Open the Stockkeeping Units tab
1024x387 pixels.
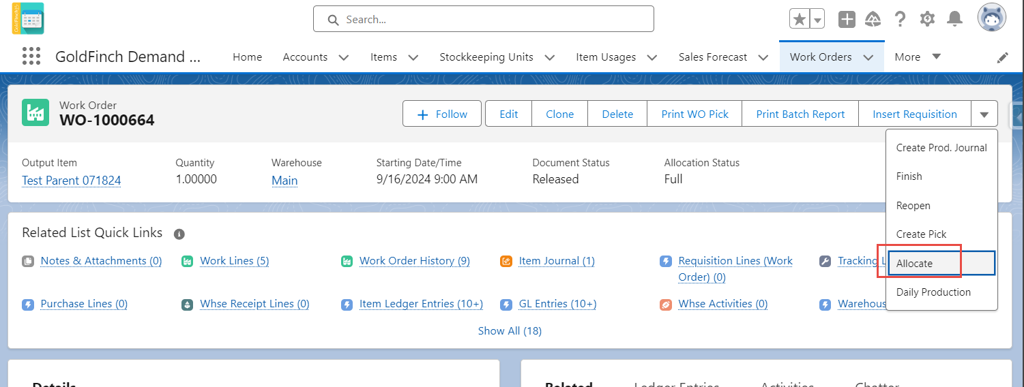[x=486, y=57]
